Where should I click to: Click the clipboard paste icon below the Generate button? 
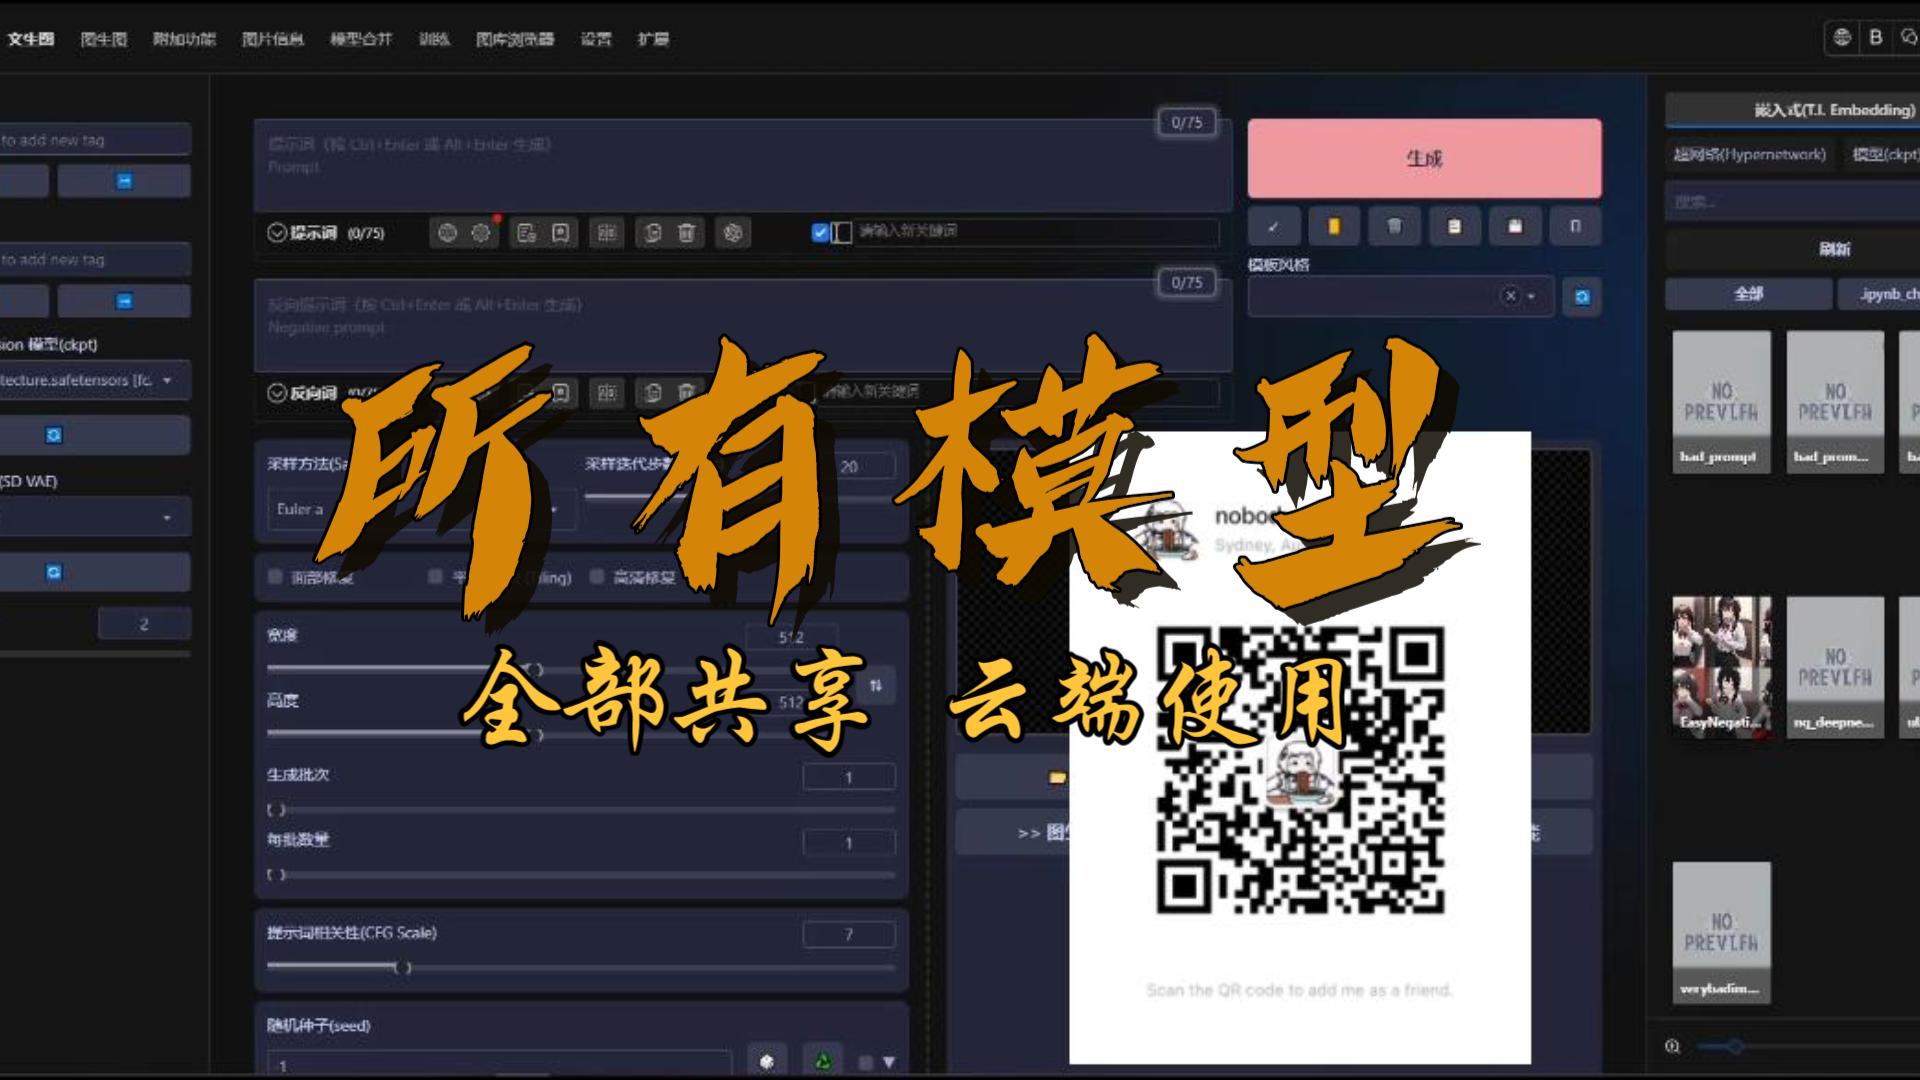click(1455, 227)
